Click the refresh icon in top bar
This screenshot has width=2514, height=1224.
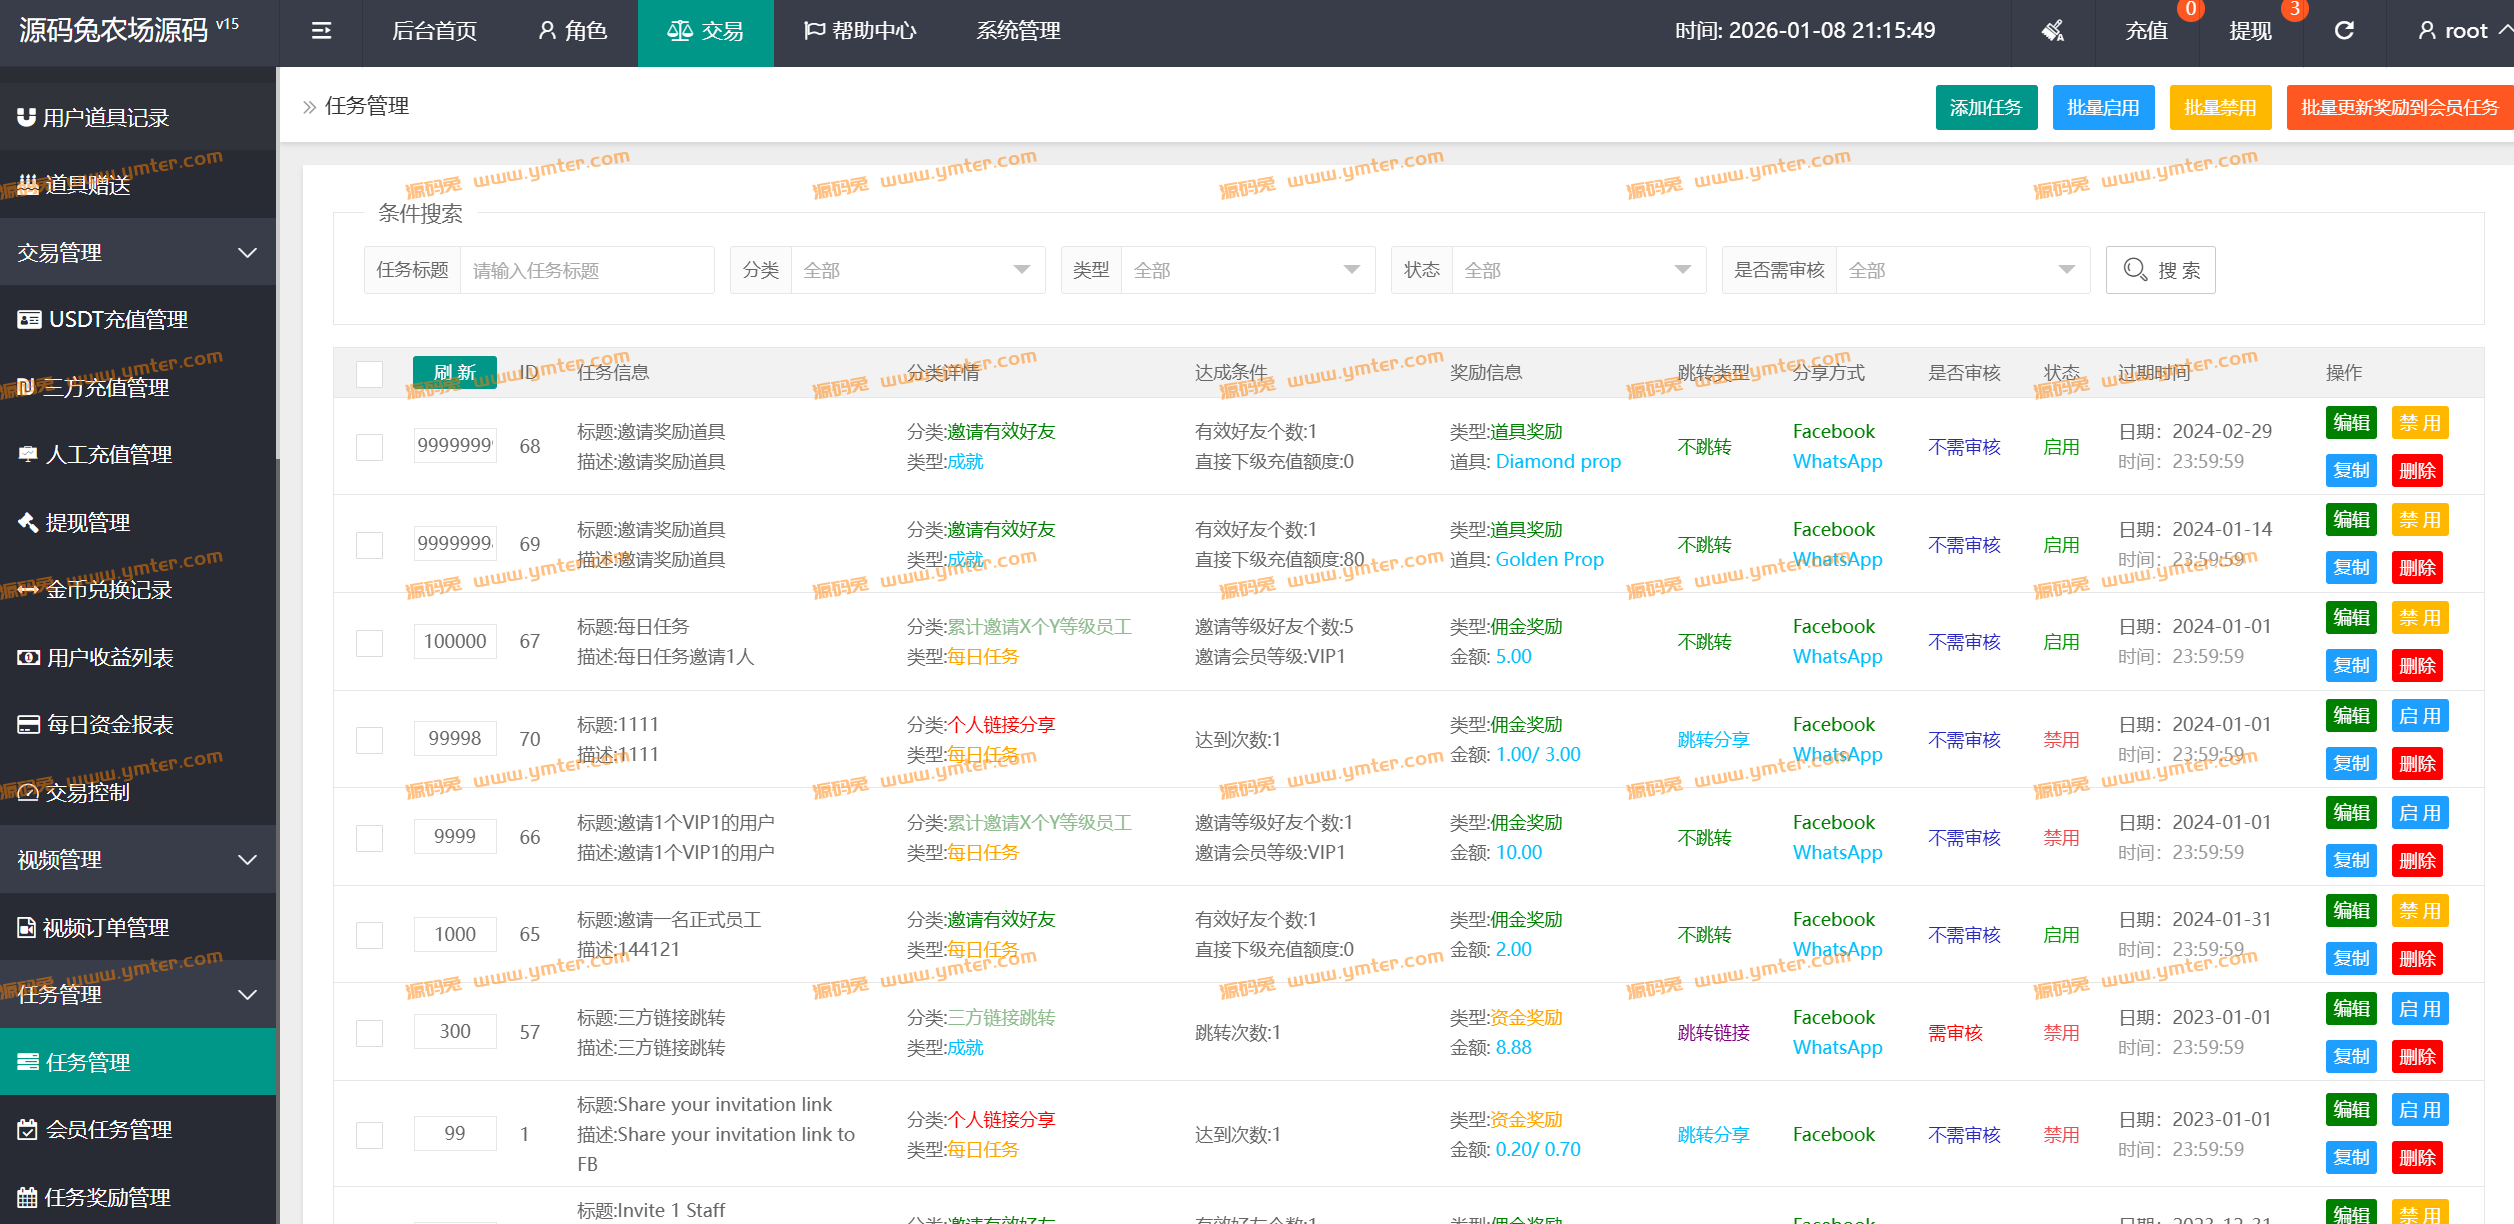pos(2344,31)
